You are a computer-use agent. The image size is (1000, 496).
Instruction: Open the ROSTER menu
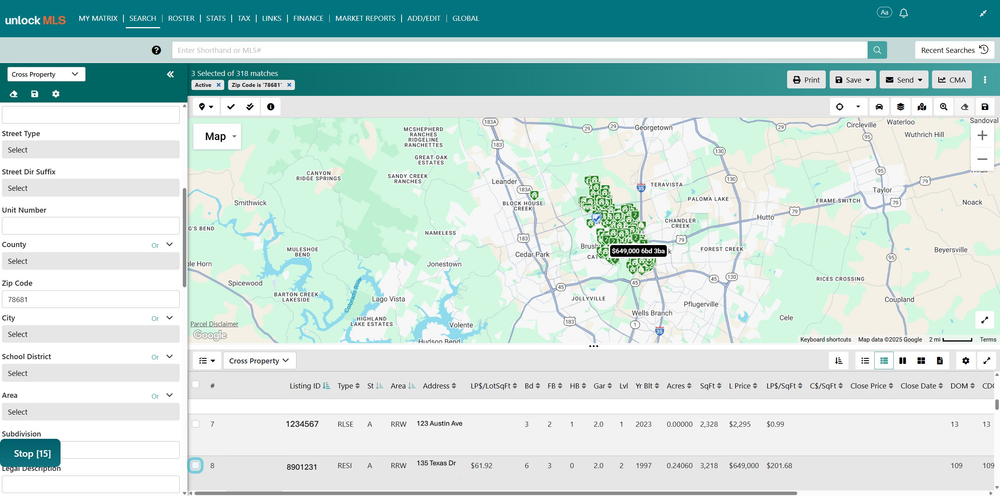coord(181,18)
